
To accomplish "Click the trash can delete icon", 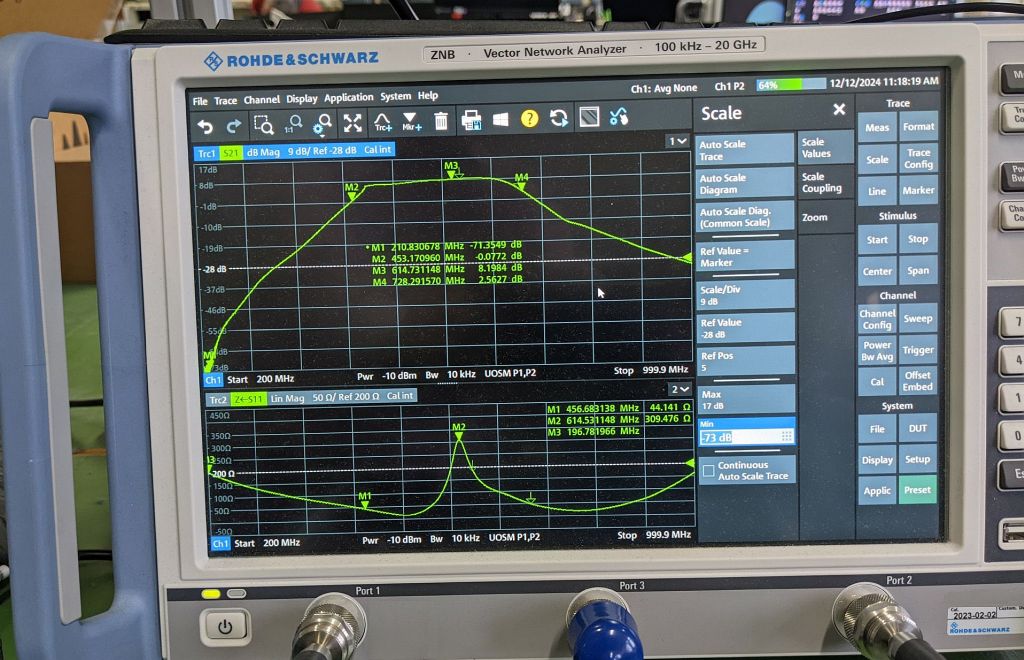I will (x=441, y=122).
